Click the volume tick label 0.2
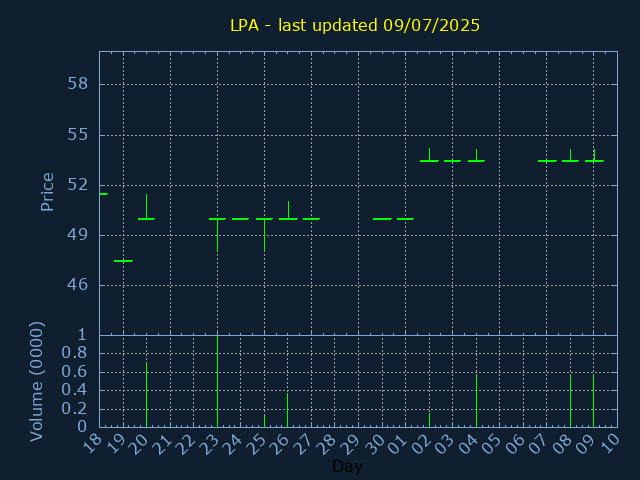Screen dimensions: 640x480 (x=74, y=409)
